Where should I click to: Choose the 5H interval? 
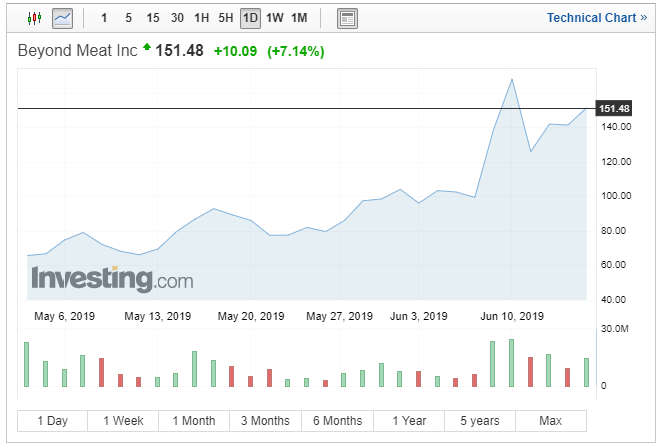click(x=226, y=18)
